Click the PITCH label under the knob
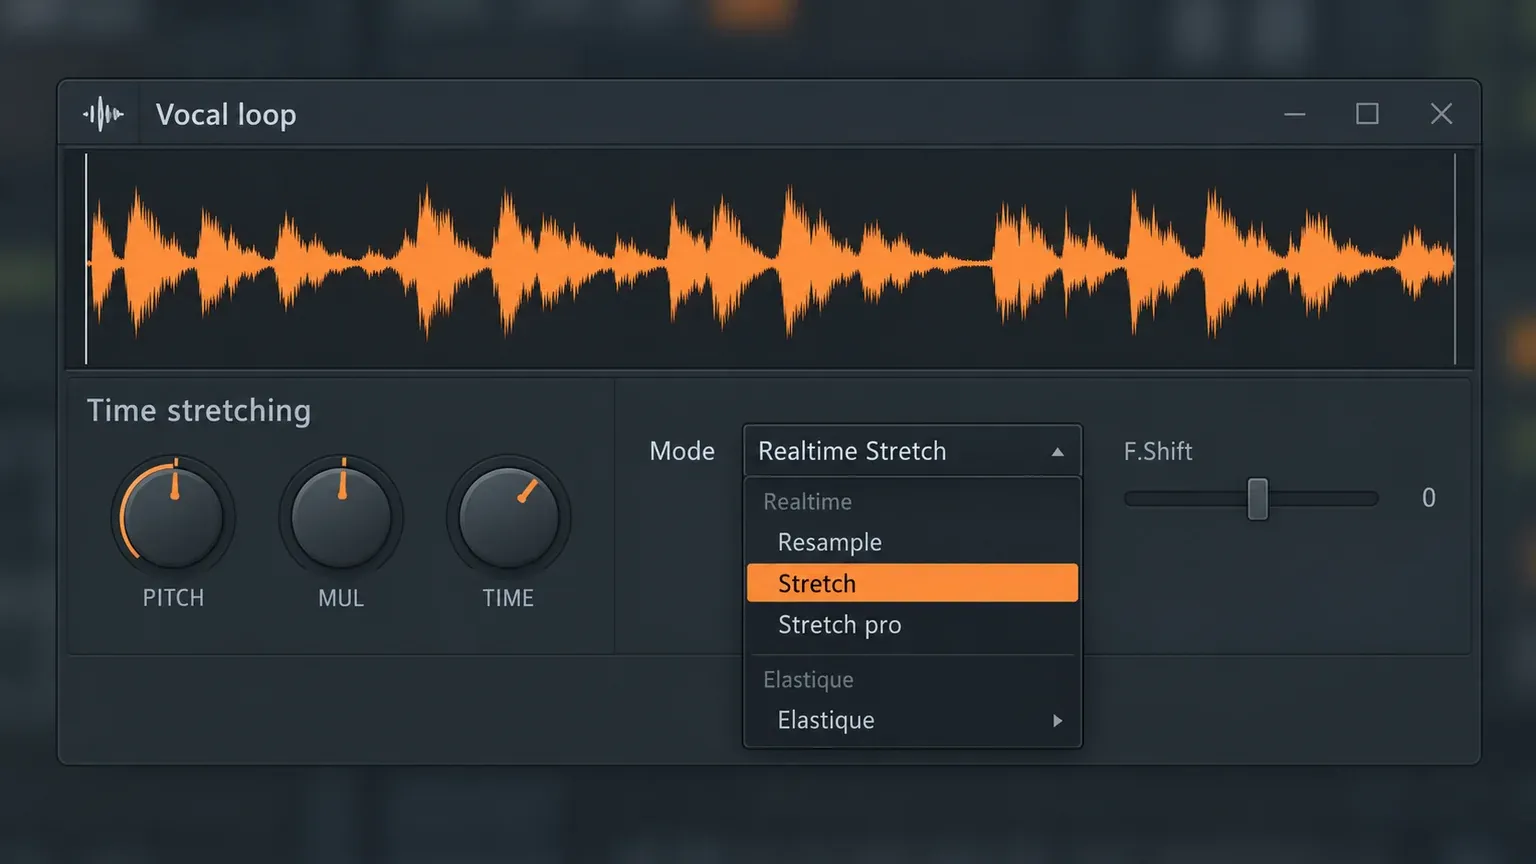 173,598
